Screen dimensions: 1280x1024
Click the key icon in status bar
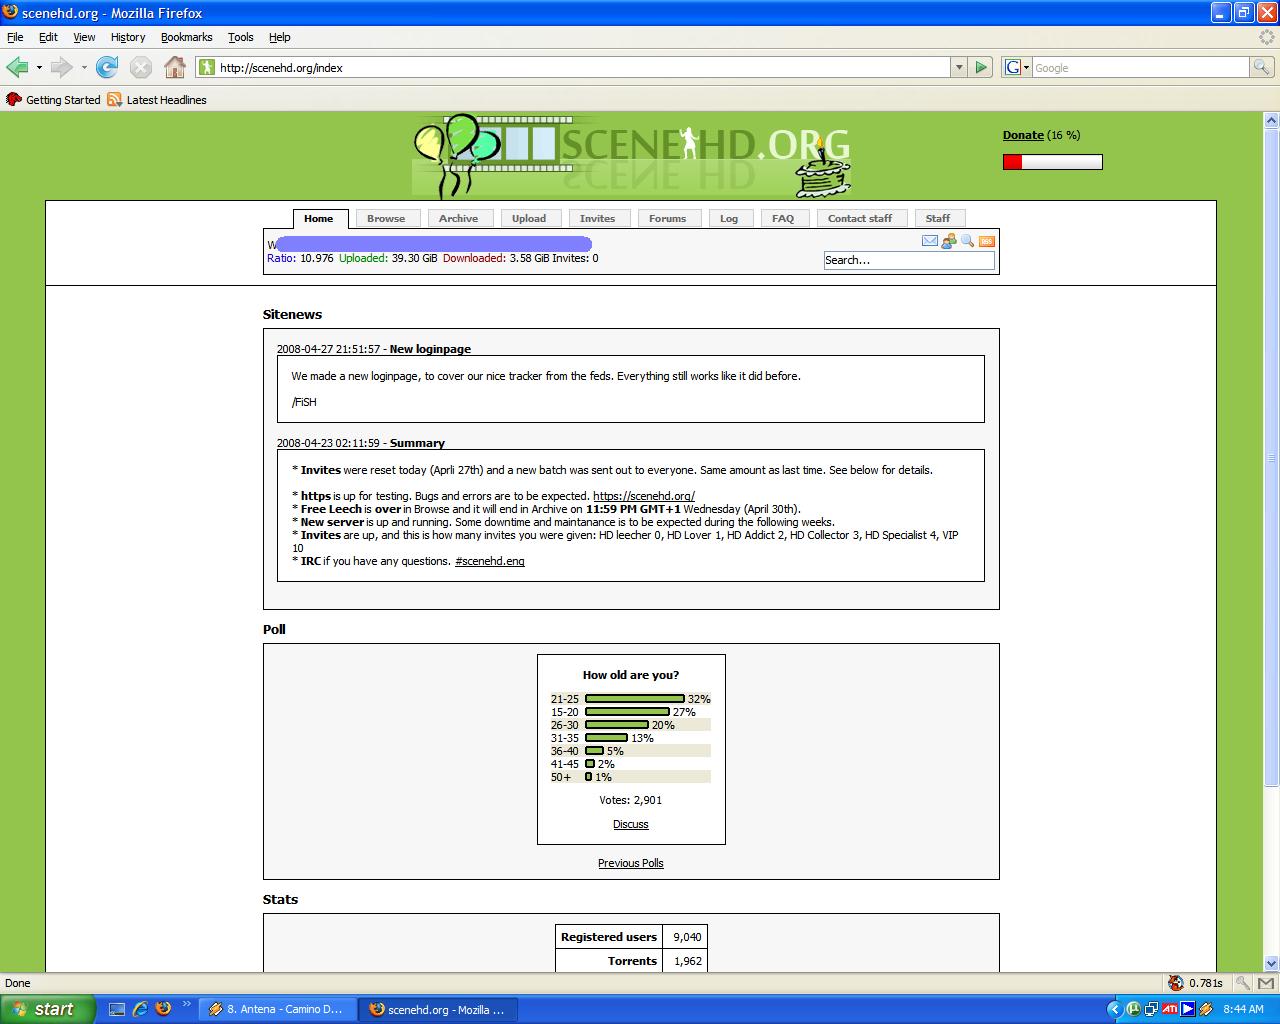tap(1242, 983)
